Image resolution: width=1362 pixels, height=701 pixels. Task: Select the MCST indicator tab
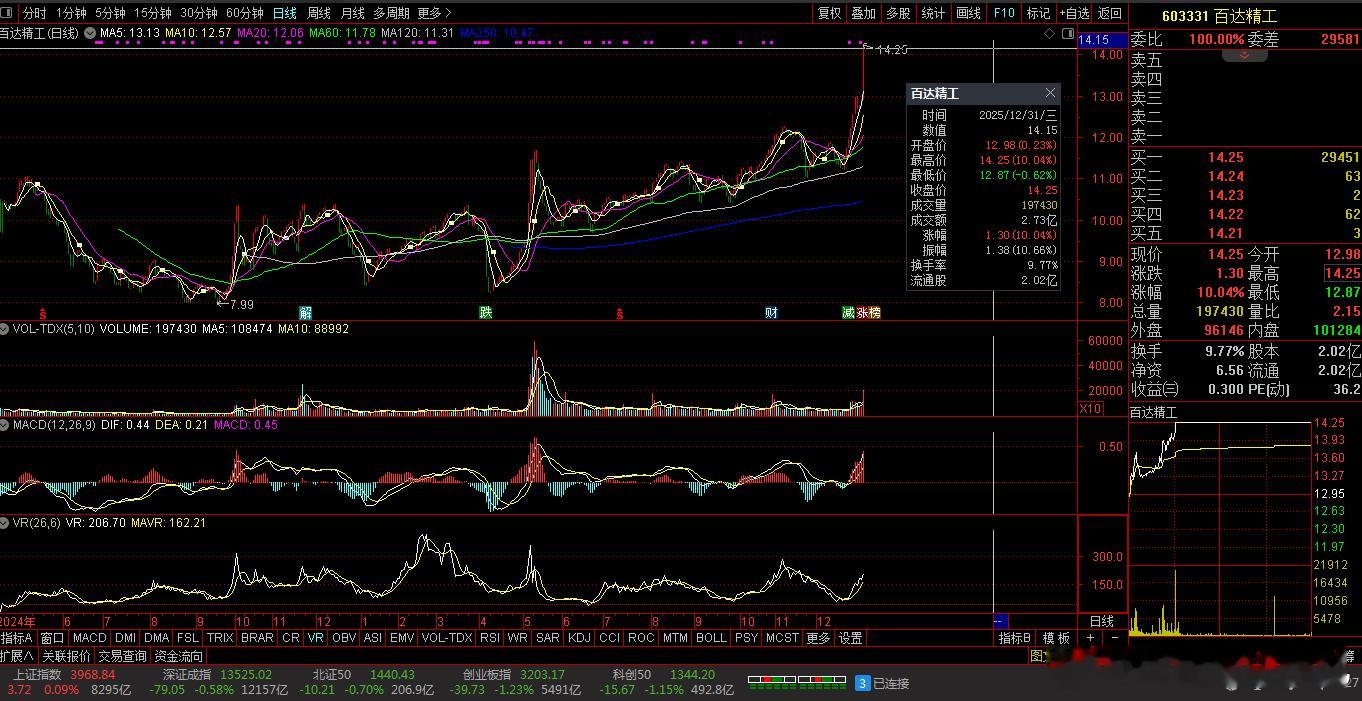782,638
